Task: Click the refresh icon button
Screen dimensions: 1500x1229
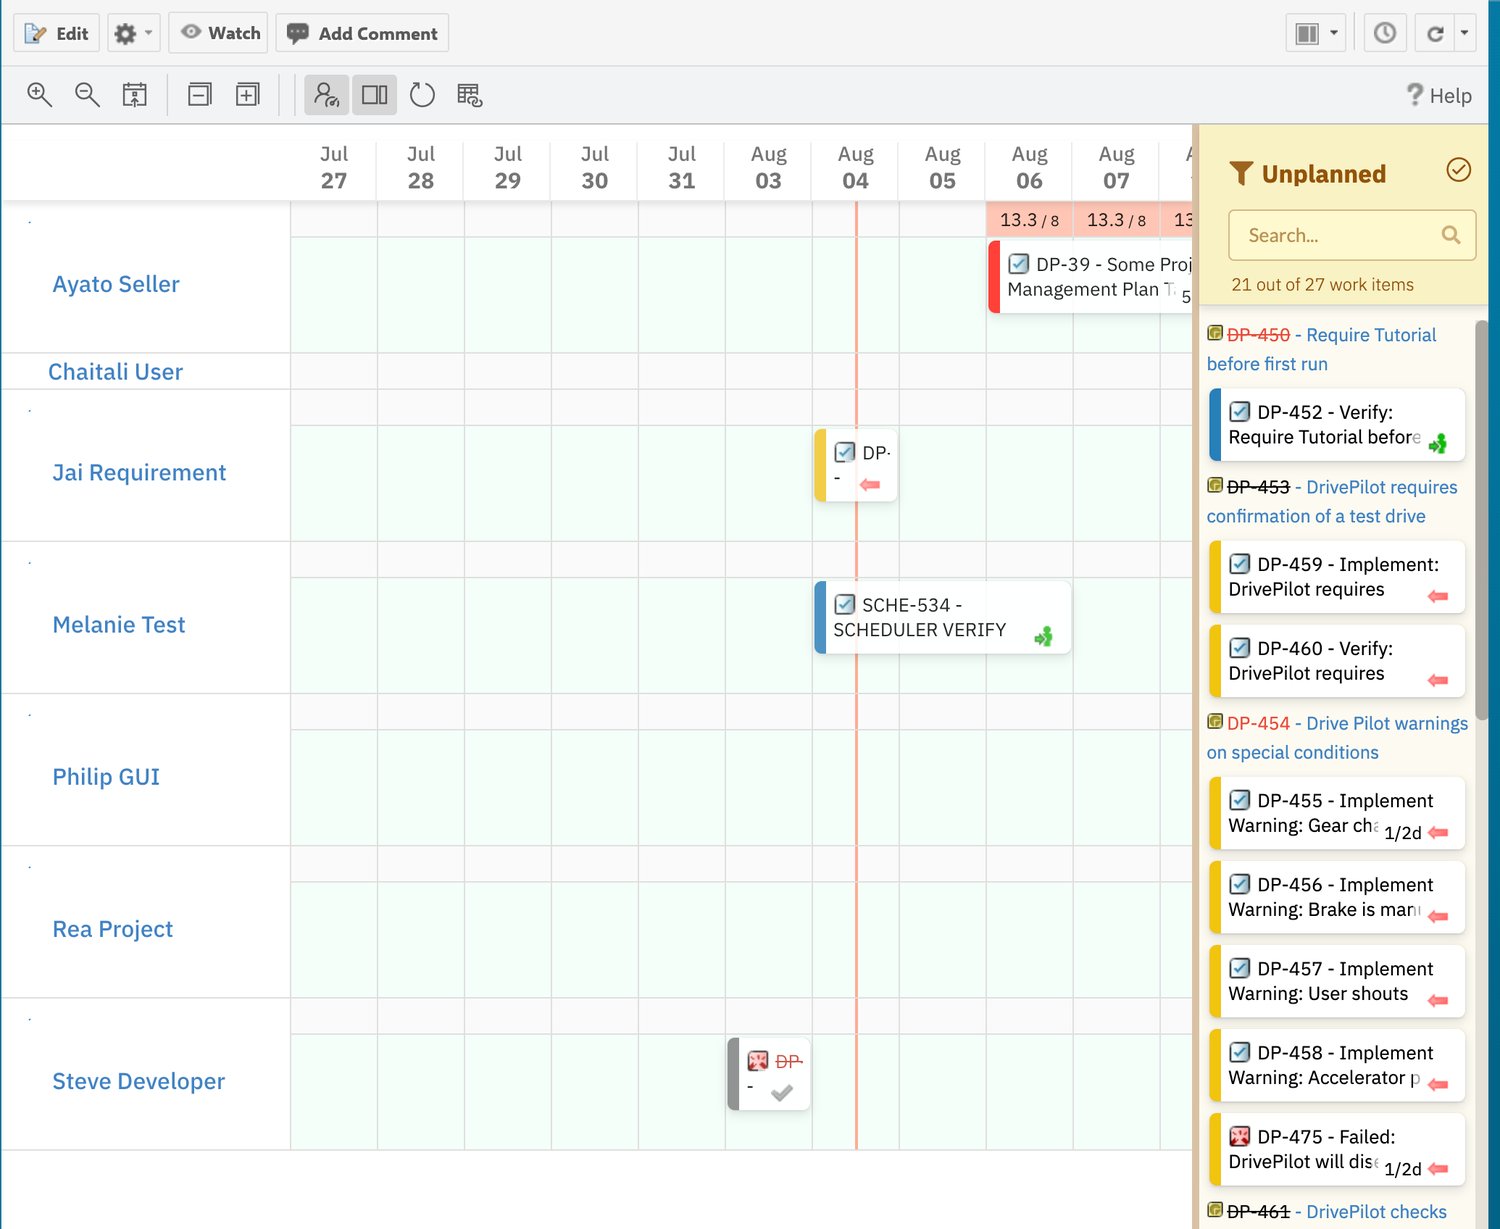Action: coord(1435,33)
